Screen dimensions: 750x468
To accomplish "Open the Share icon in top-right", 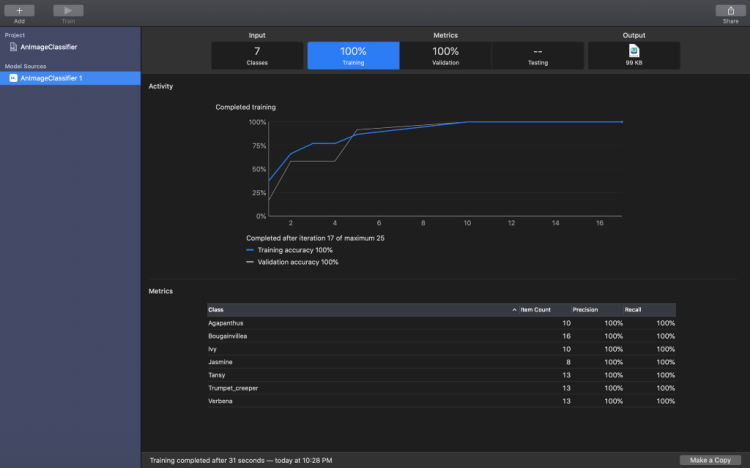I will click(x=731, y=10).
